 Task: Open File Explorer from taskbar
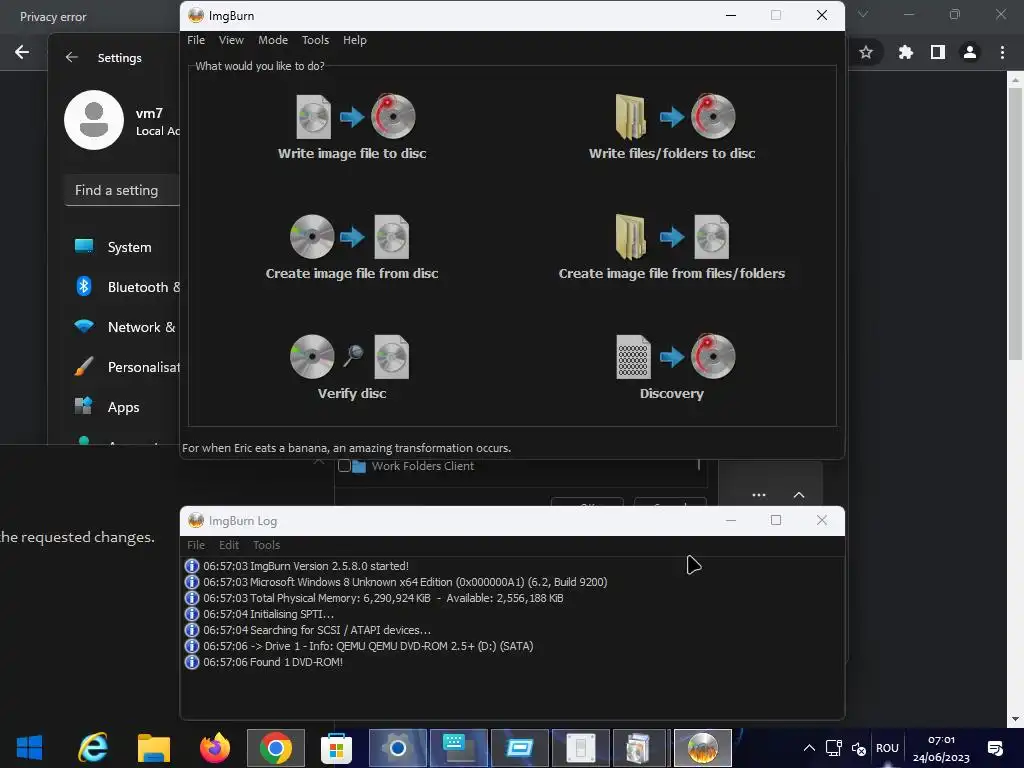(154, 748)
